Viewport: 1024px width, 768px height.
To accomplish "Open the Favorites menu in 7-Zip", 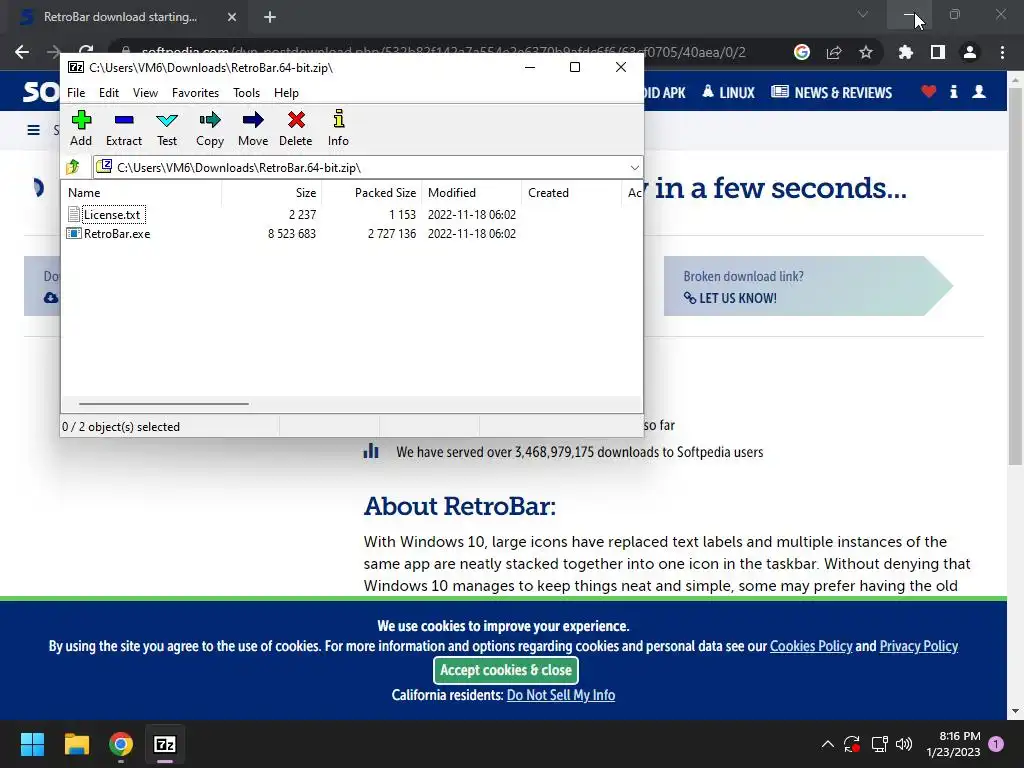I will (x=195, y=93).
